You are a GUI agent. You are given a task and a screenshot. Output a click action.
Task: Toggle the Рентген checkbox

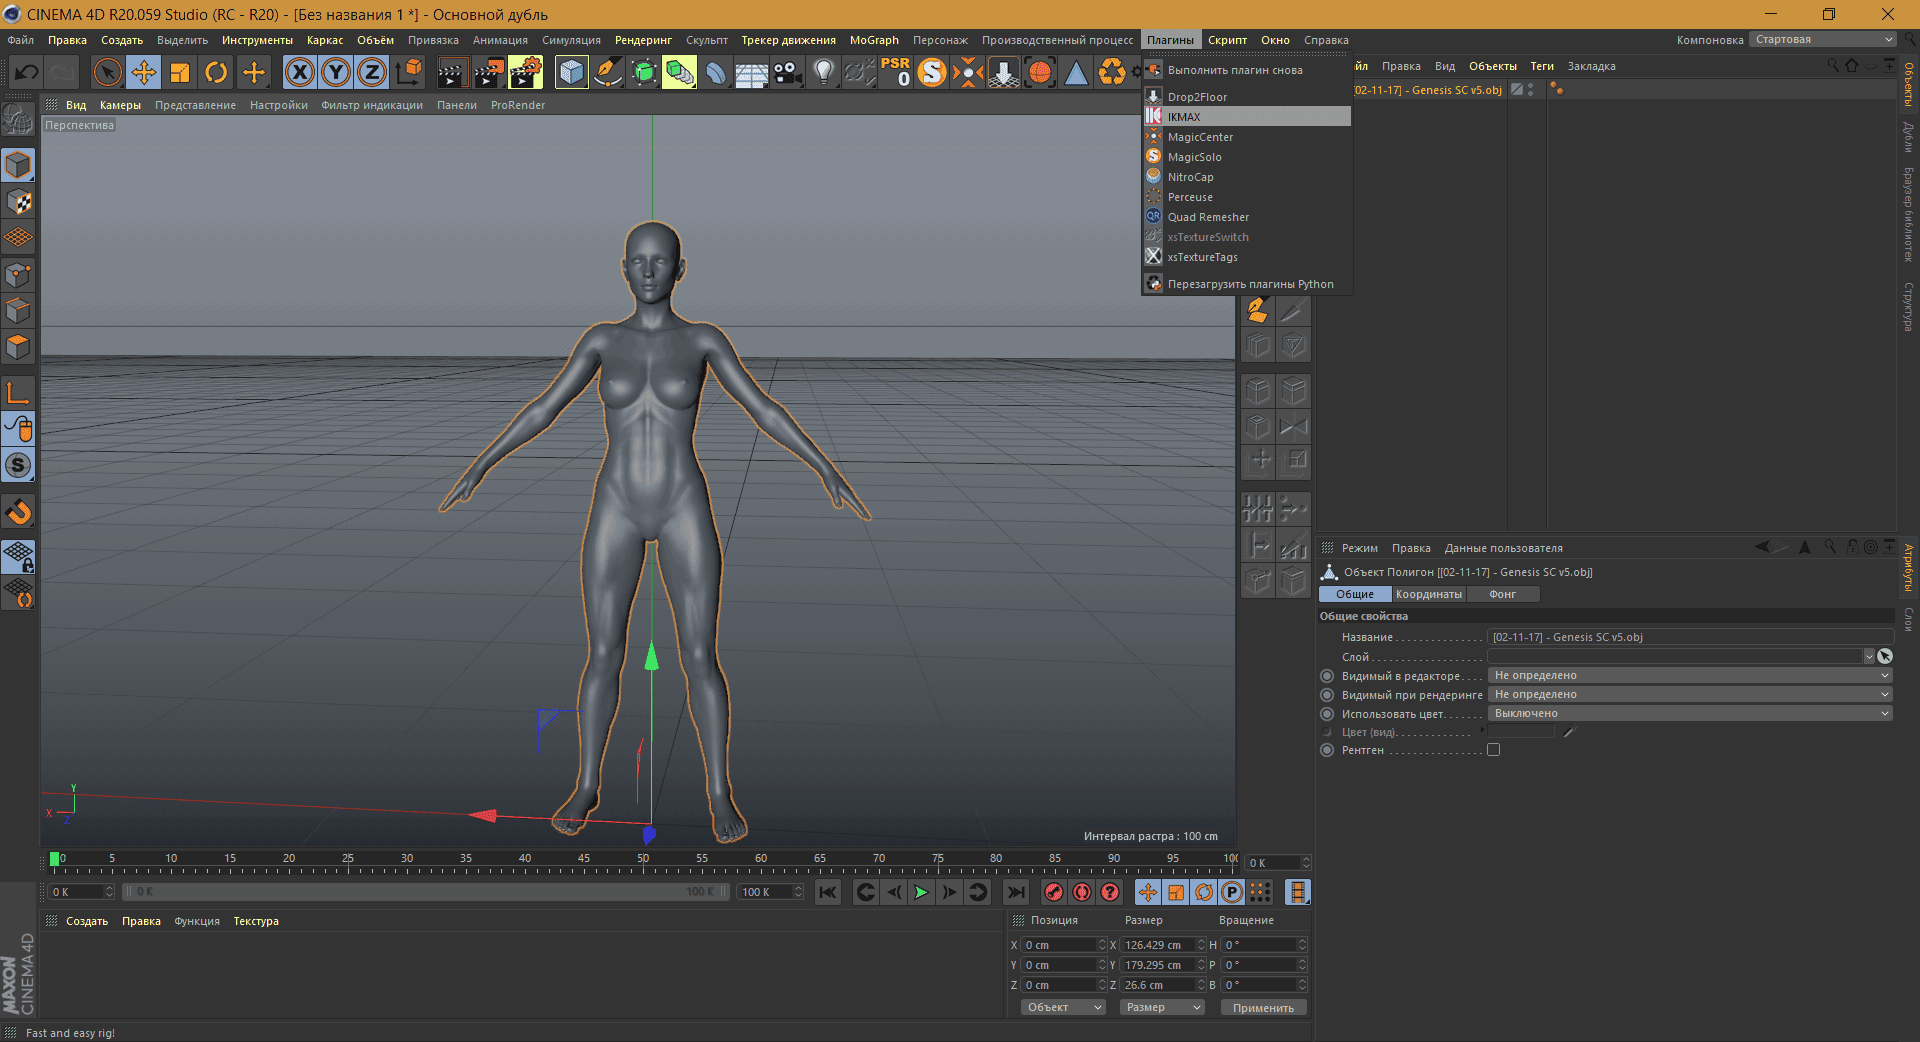point(1493,750)
